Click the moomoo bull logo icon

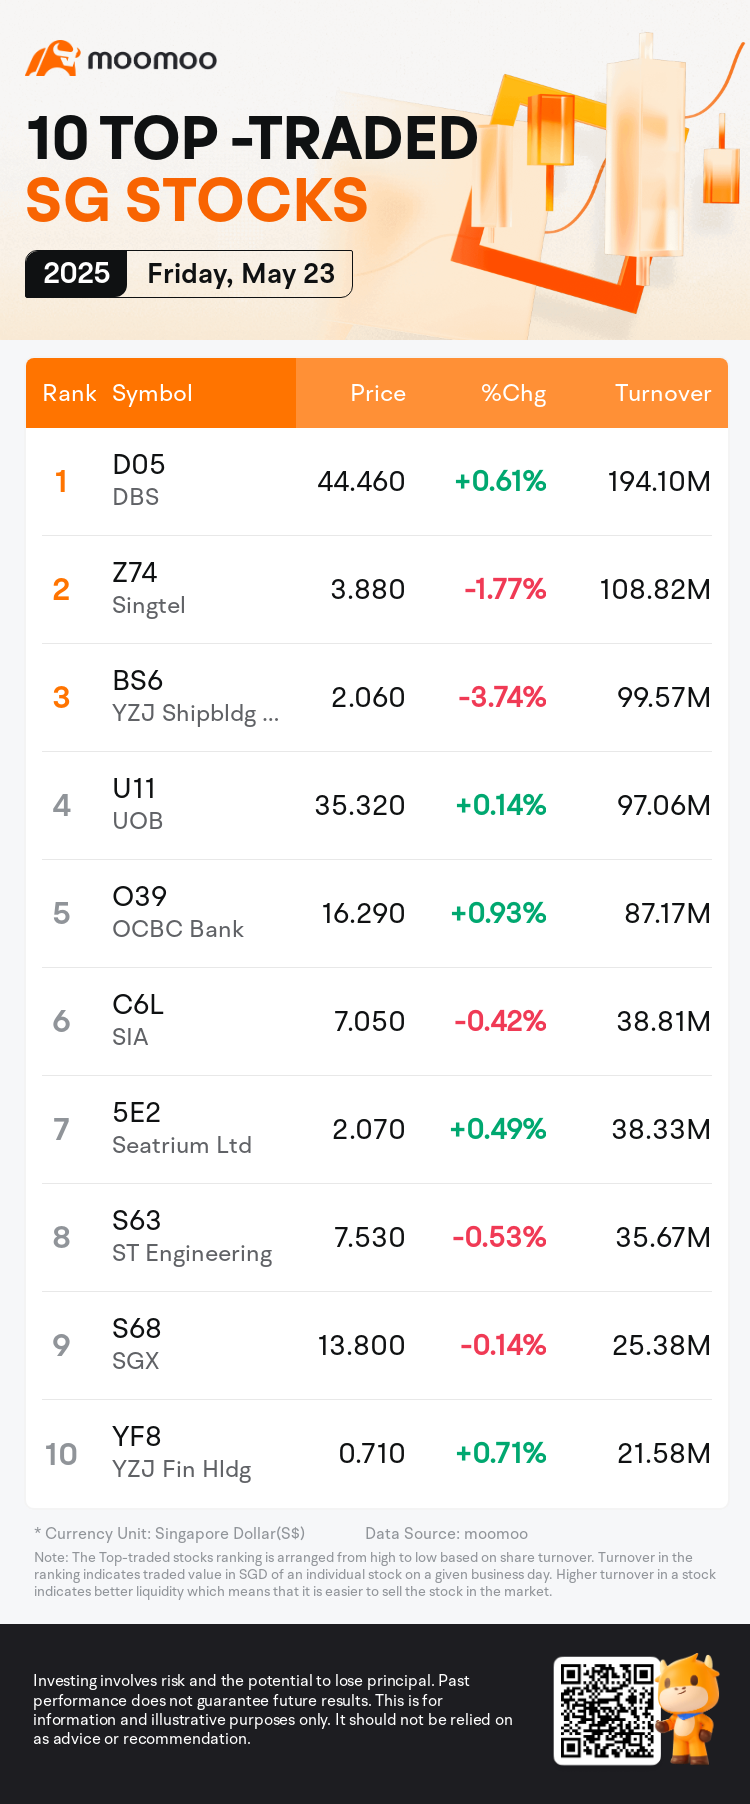tap(52, 59)
